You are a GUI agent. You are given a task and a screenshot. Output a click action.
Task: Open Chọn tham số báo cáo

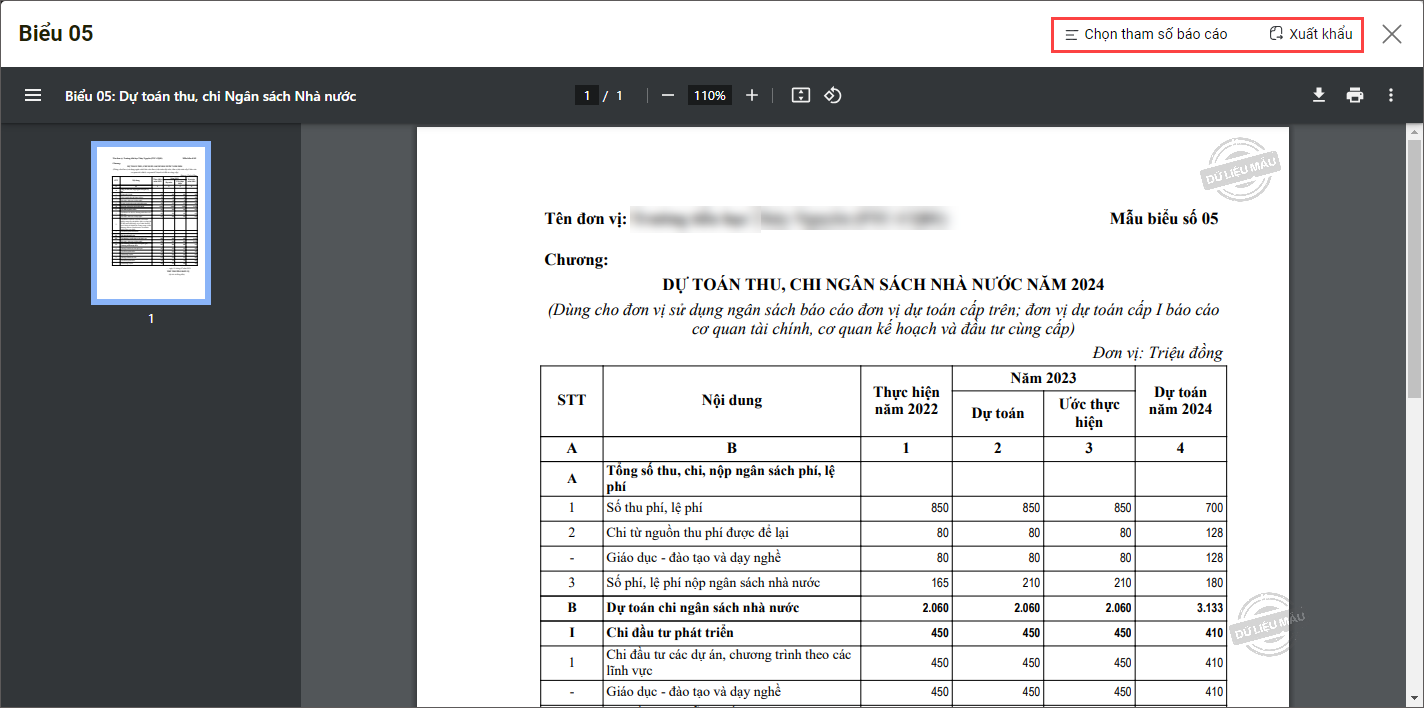click(1146, 34)
